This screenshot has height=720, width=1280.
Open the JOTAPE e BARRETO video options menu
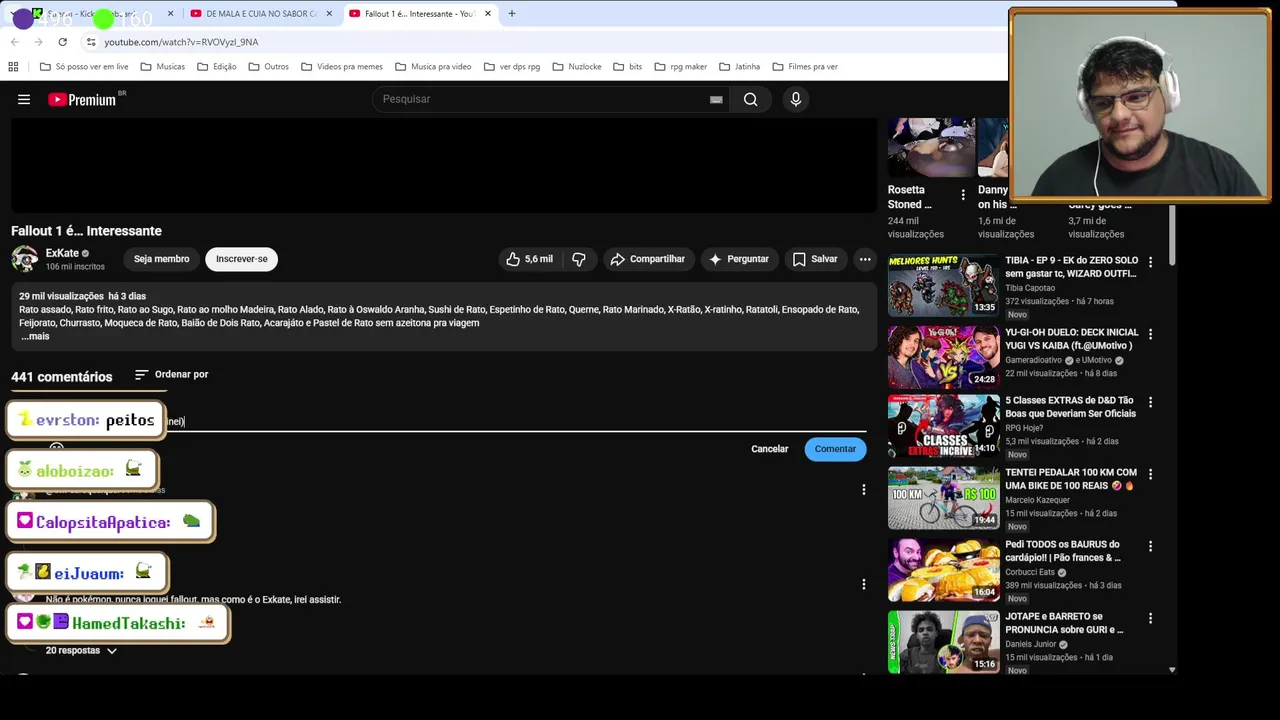1150,618
